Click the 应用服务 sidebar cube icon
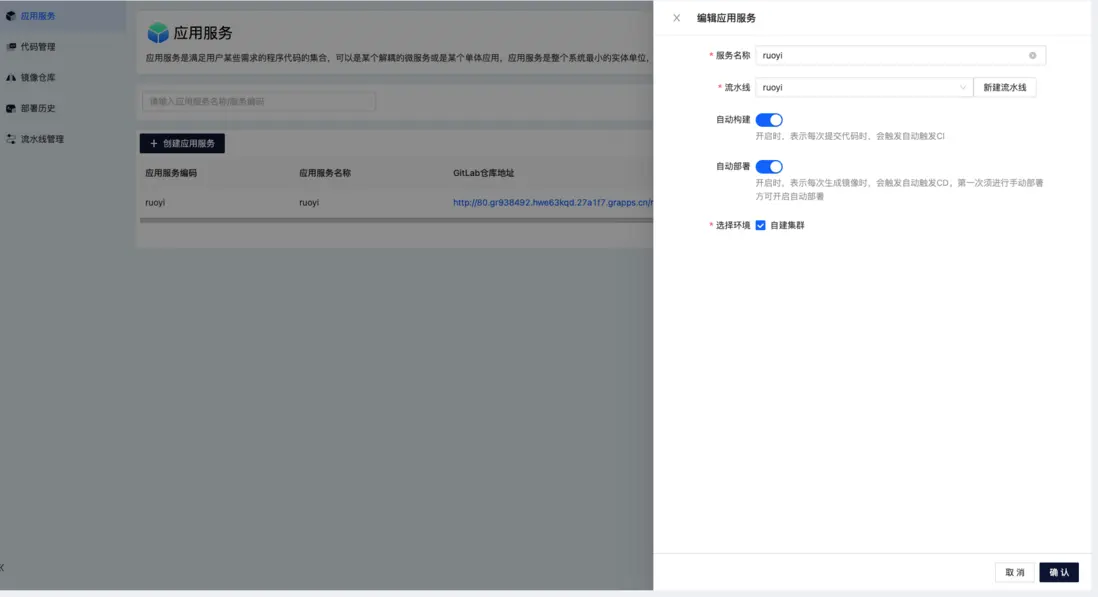Image resolution: width=1098 pixels, height=597 pixels. (11, 16)
